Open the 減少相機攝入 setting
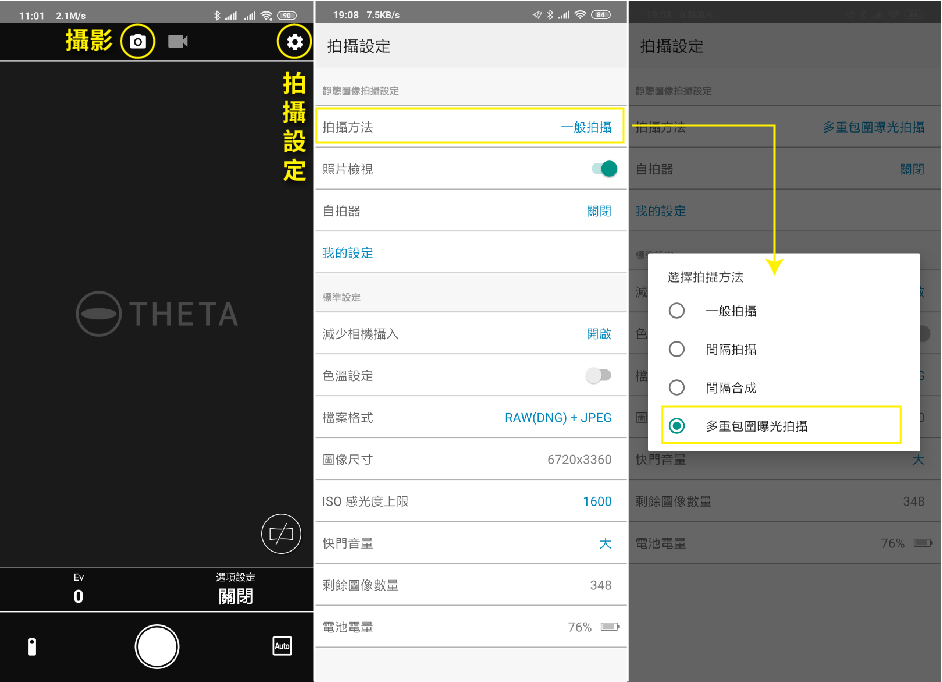 [469, 333]
